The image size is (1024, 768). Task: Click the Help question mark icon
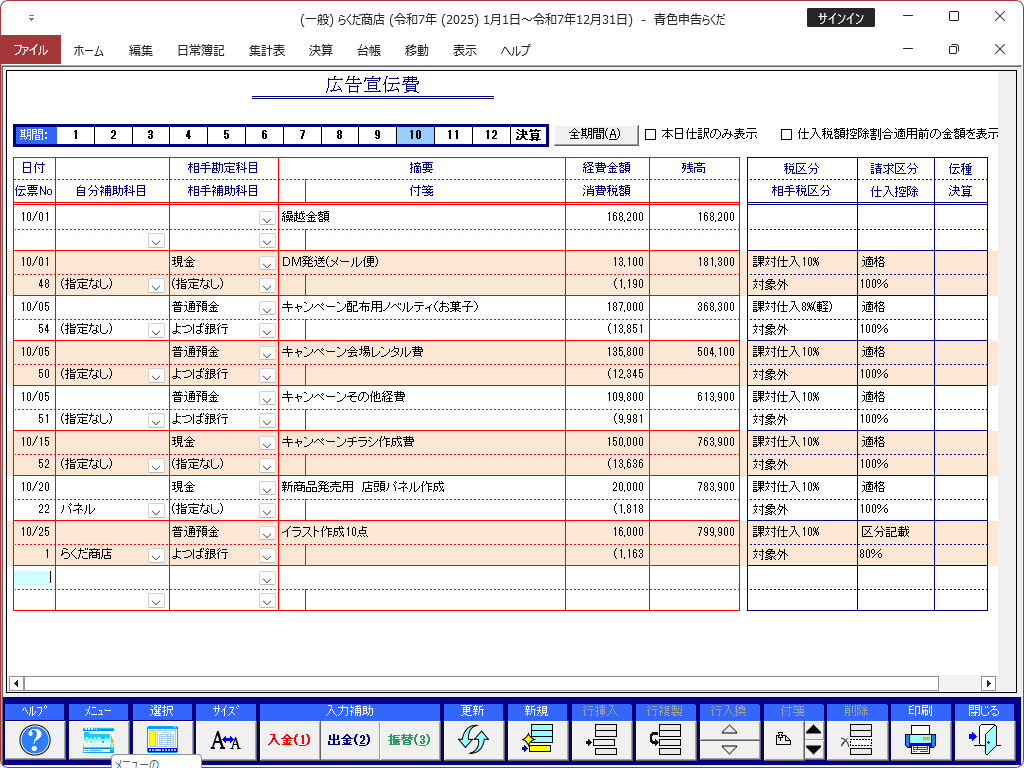pyautogui.click(x=35, y=740)
